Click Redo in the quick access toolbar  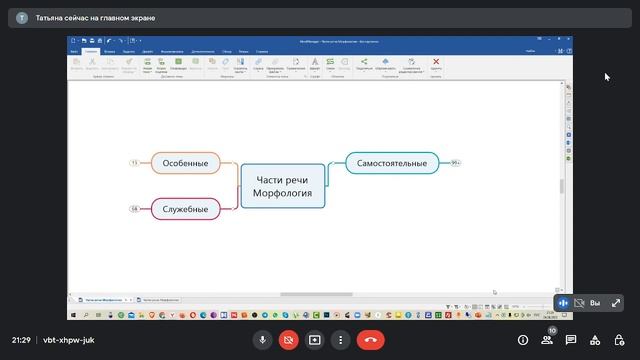point(120,41)
